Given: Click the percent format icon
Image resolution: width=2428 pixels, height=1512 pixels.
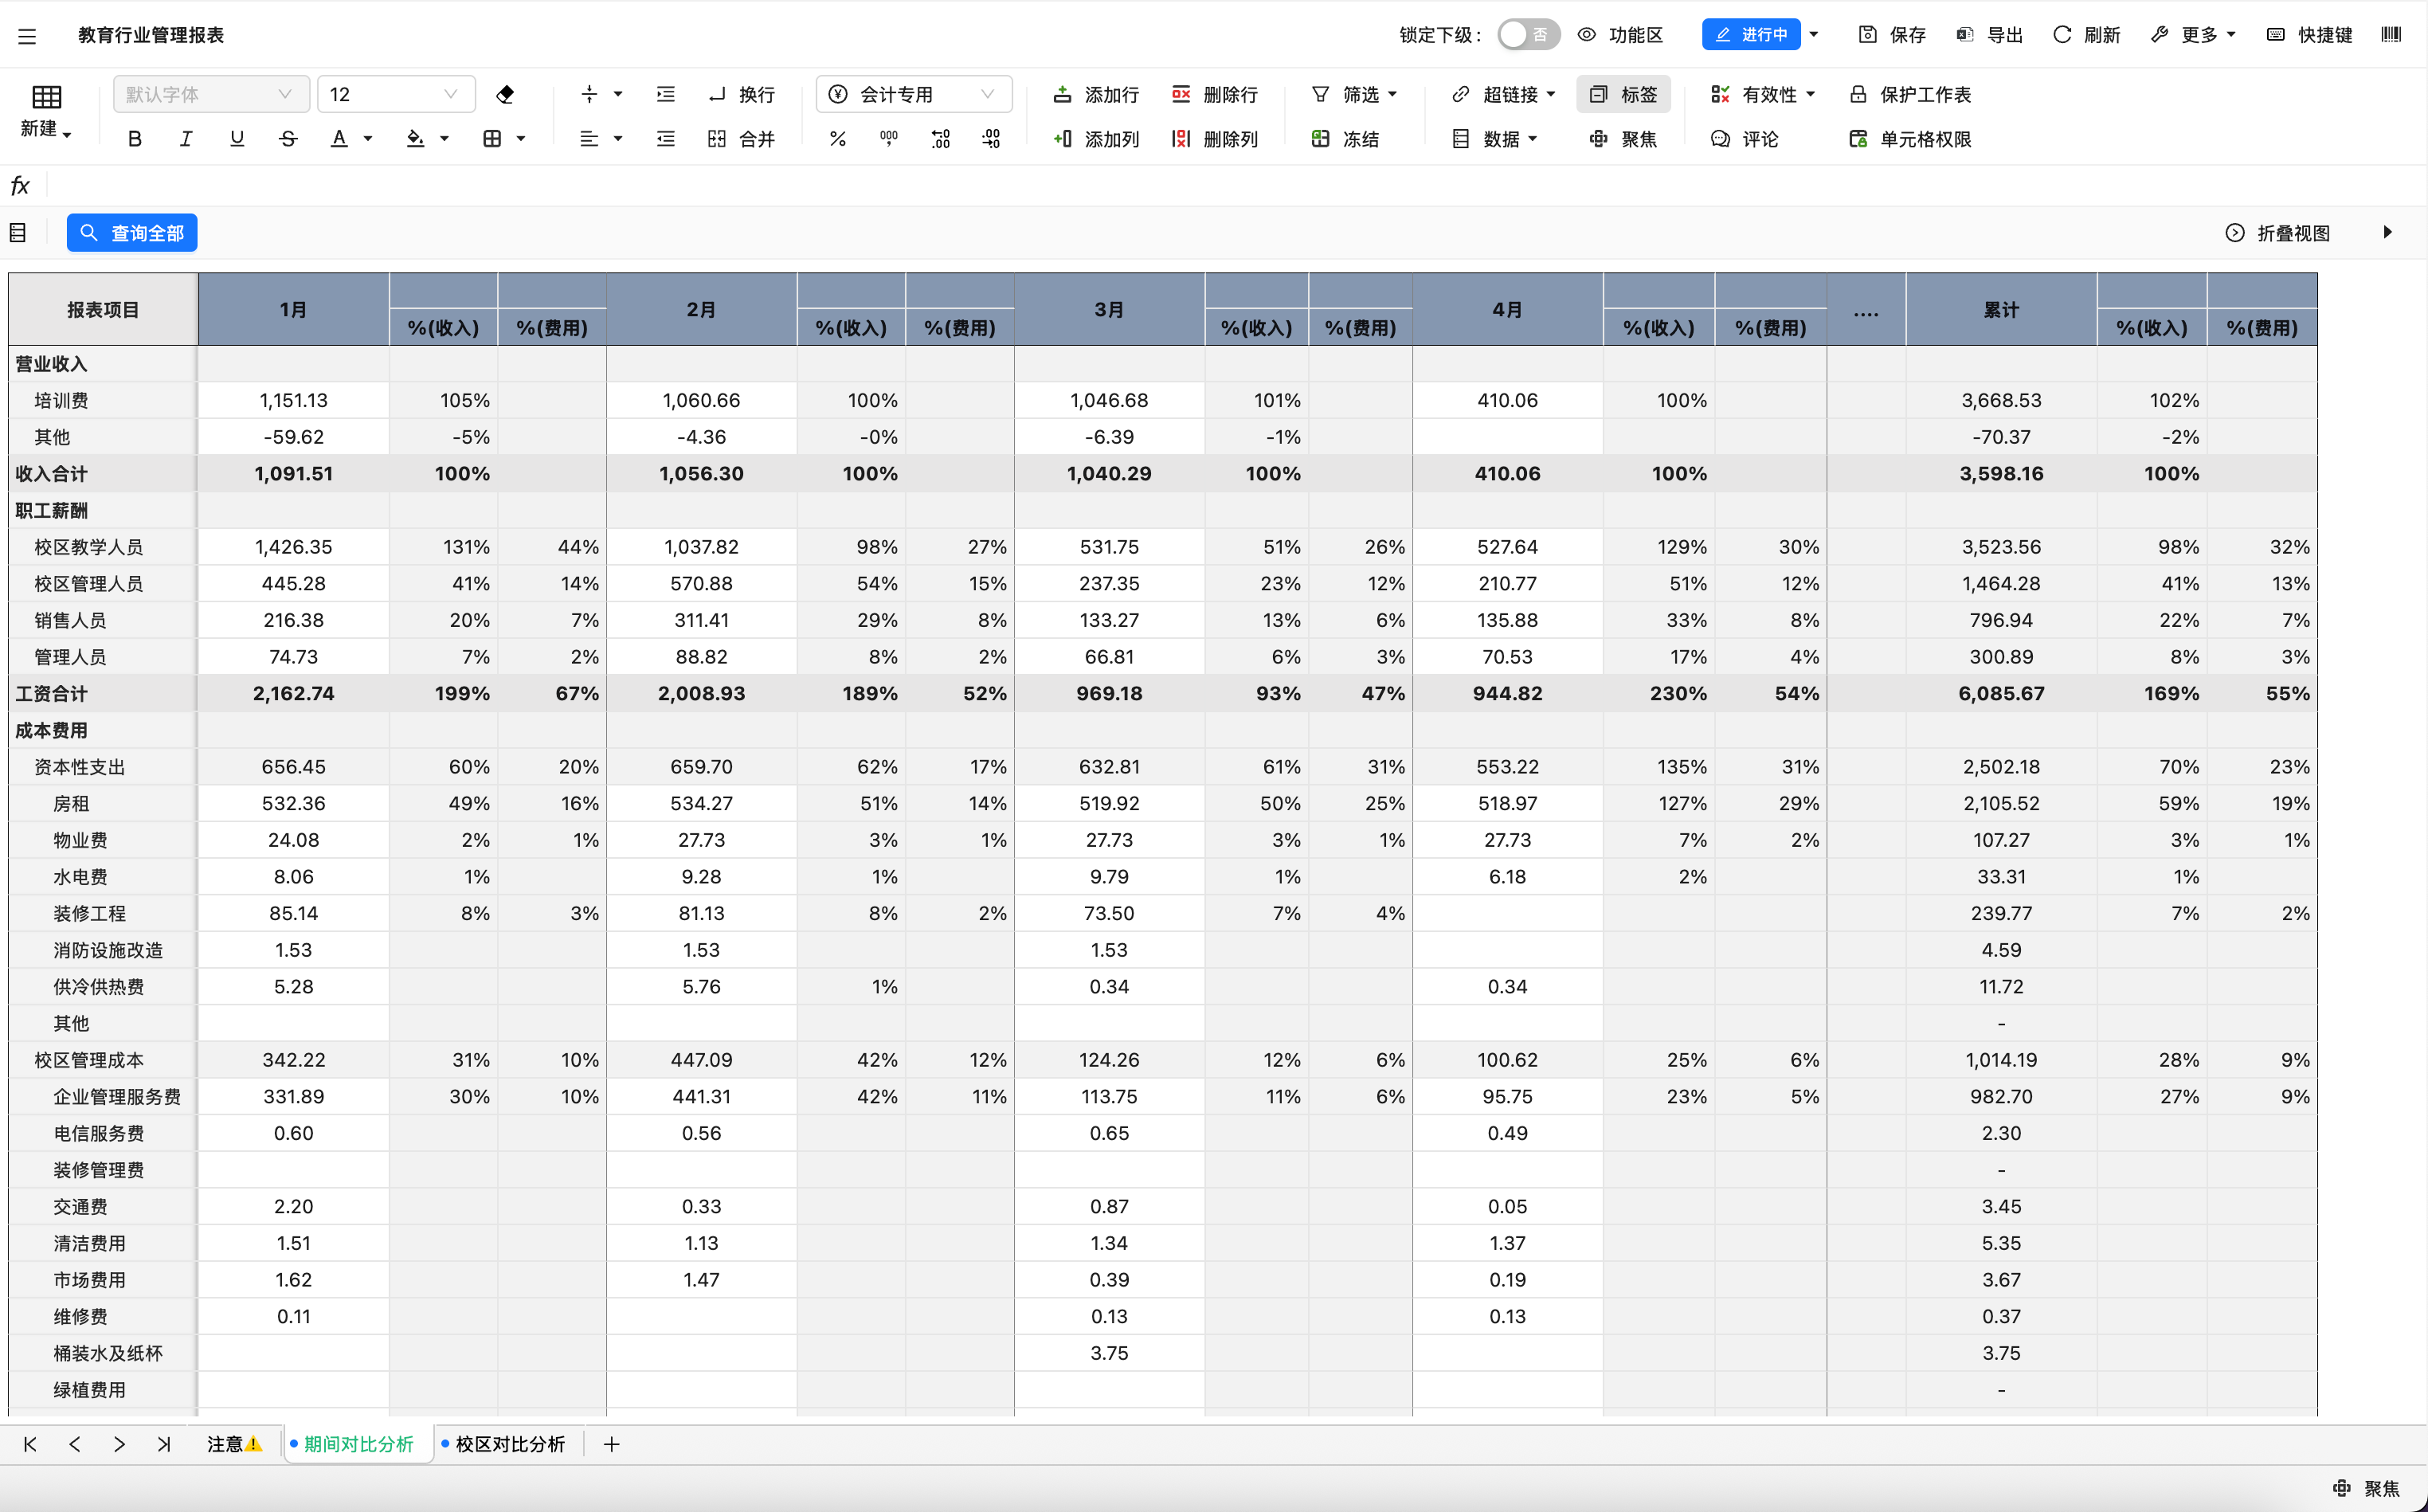Looking at the screenshot, I should click(838, 139).
